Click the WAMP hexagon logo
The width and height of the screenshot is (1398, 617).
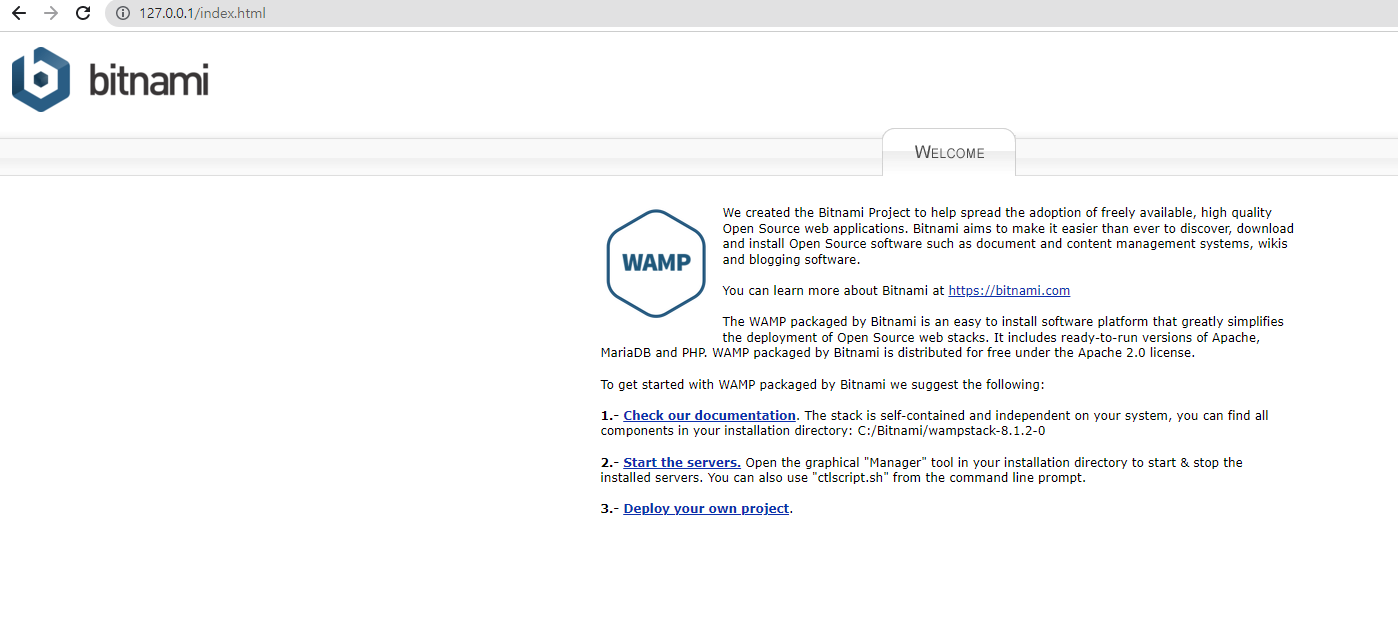(656, 263)
